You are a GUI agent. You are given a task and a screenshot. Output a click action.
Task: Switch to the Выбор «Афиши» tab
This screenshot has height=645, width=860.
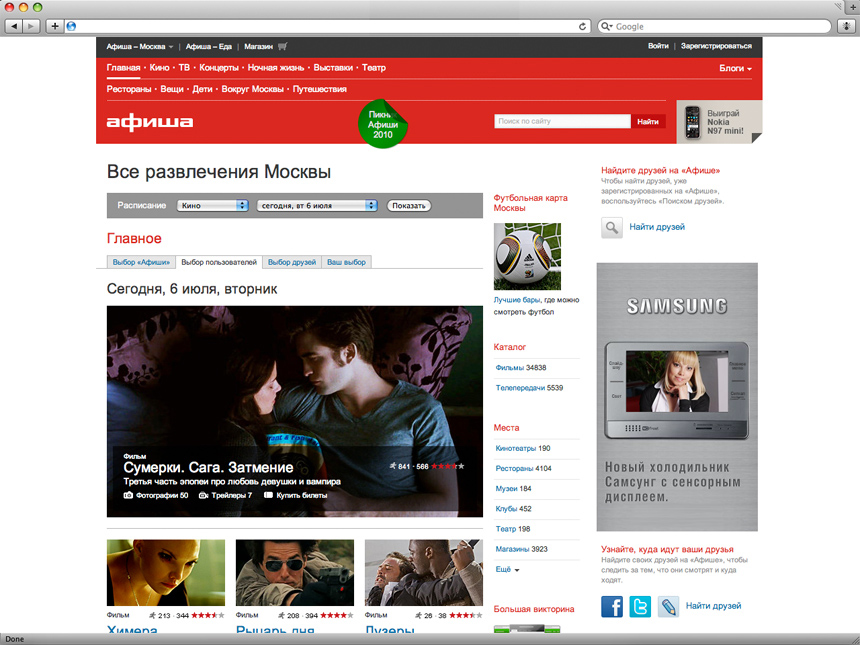click(x=141, y=262)
